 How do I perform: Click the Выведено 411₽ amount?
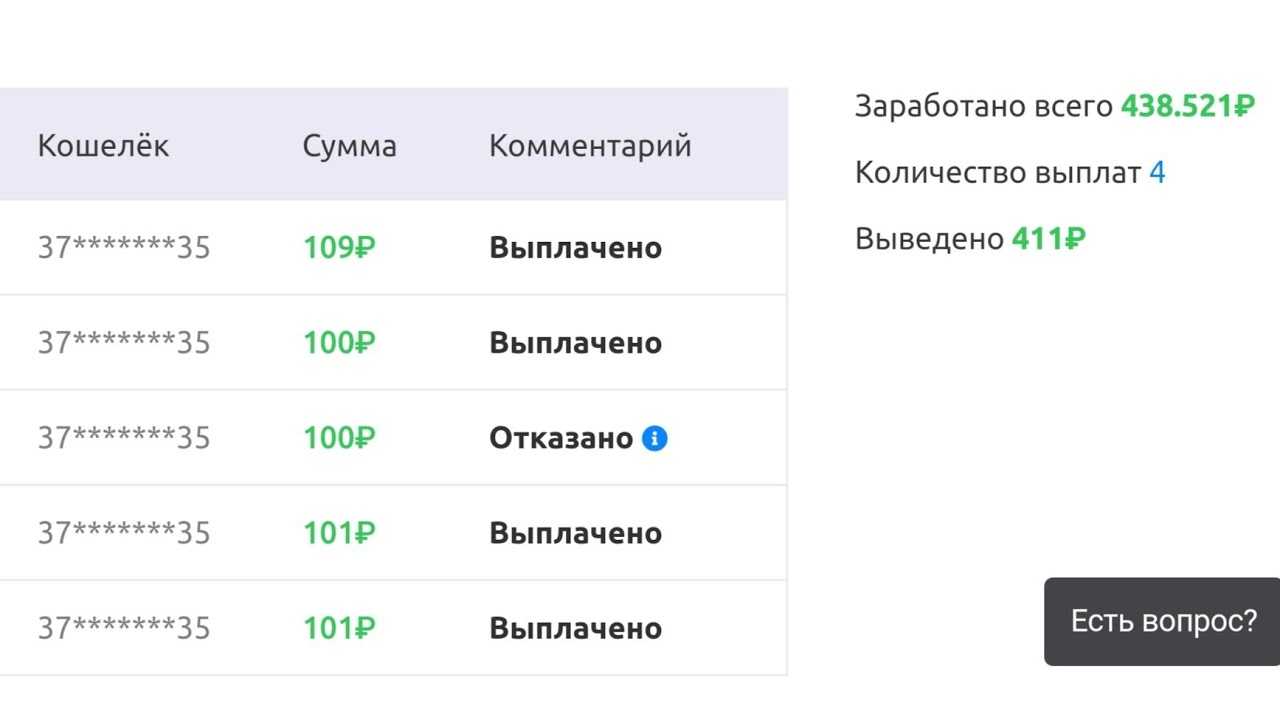point(1048,239)
